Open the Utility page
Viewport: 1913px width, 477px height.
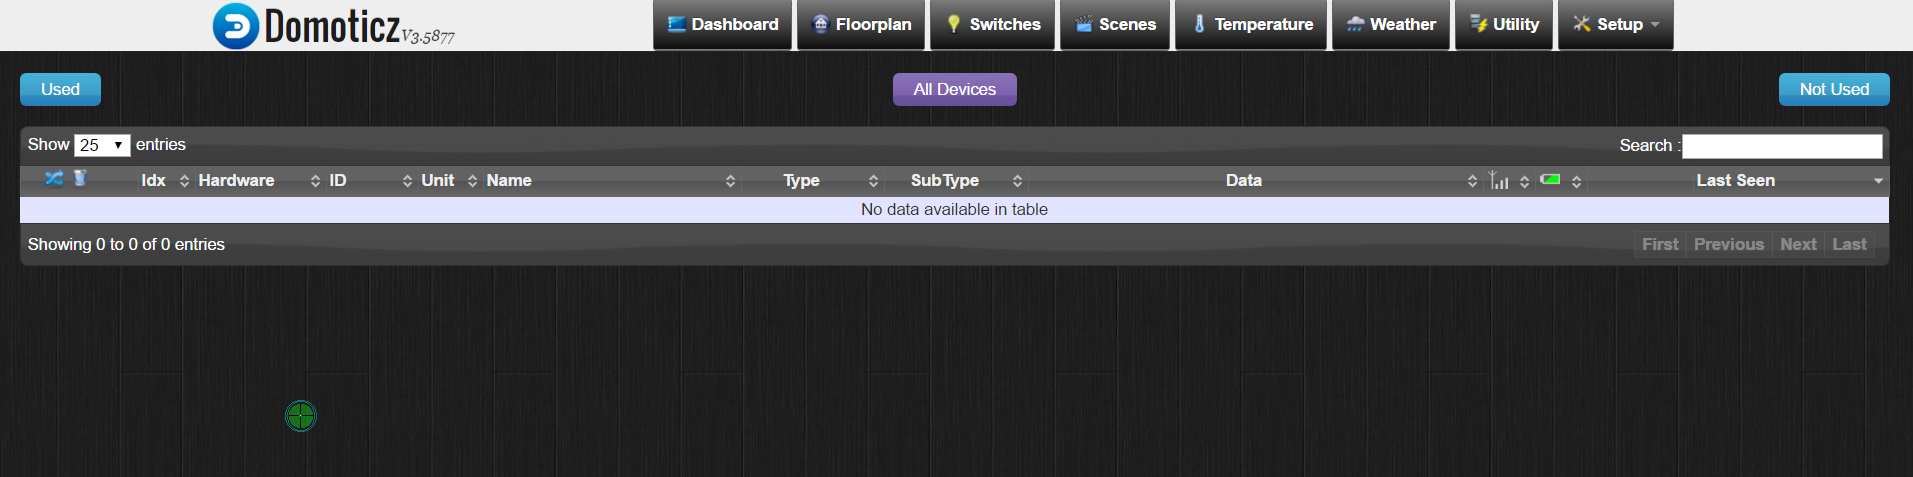1504,25
